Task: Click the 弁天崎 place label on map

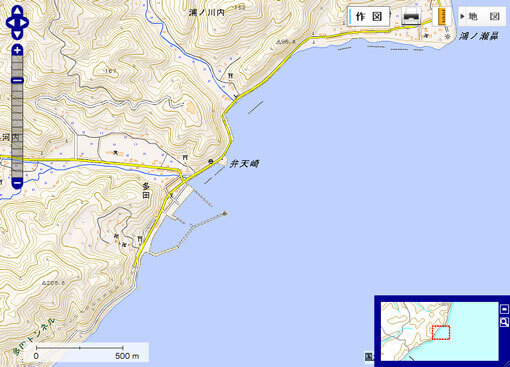Action: (x=245, y=164)
